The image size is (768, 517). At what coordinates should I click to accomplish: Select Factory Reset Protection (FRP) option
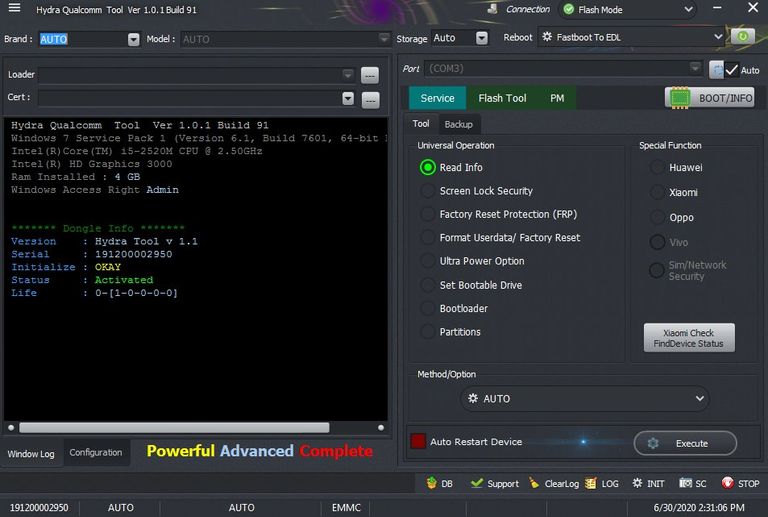tap(428, 214)
